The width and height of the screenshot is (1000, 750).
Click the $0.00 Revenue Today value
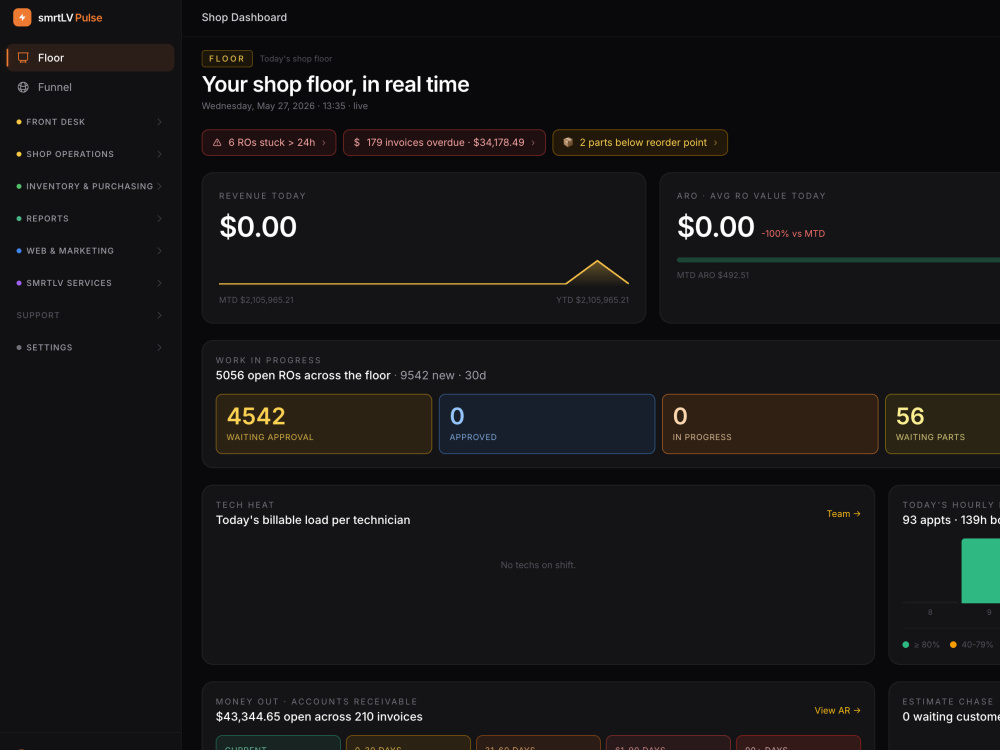pyautogui.click(x=258, y=227)
